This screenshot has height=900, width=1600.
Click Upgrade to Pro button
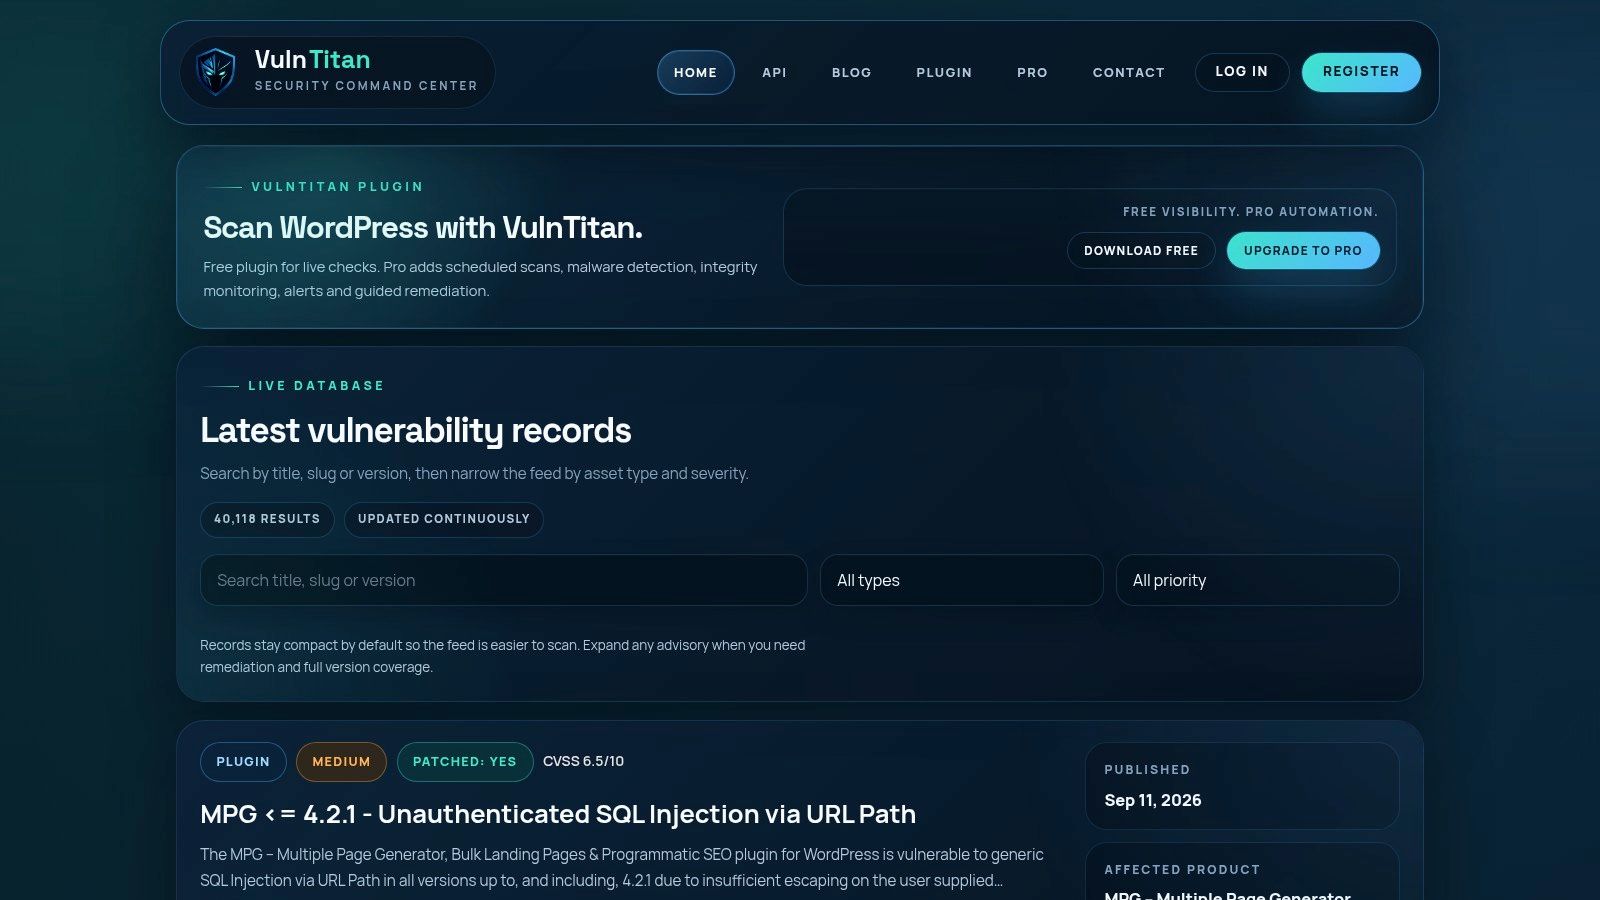click(1303, 250)
